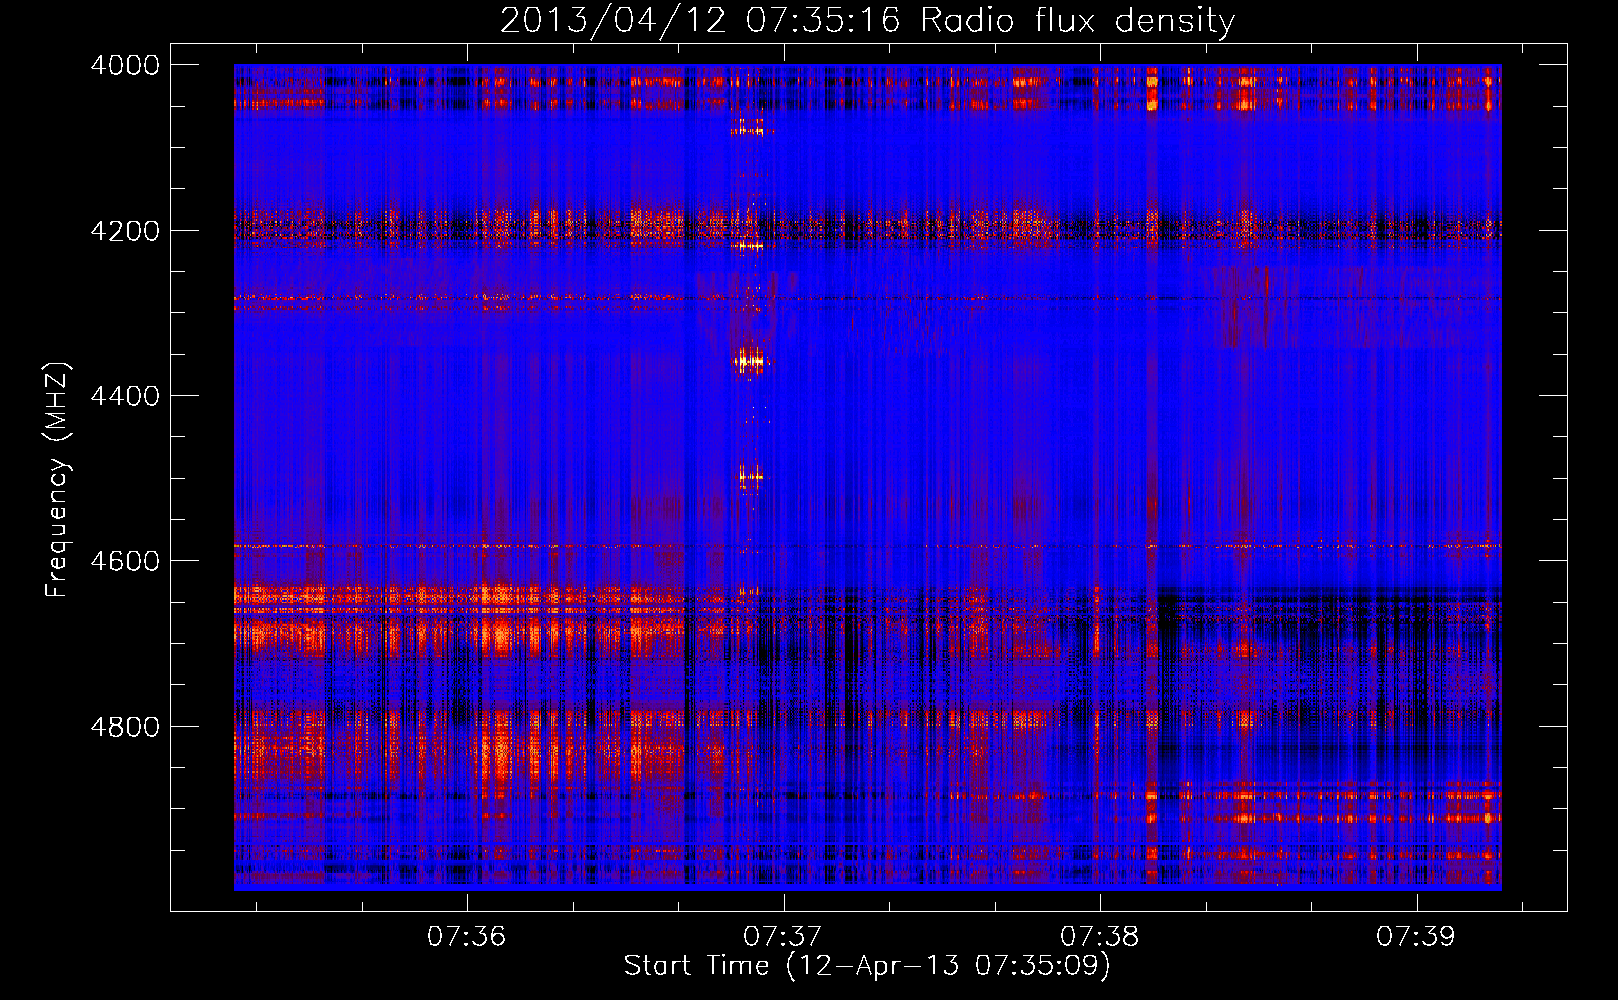Select the 4200 frequency axis label
The image size is (1618, 1000).
point(125,230)
